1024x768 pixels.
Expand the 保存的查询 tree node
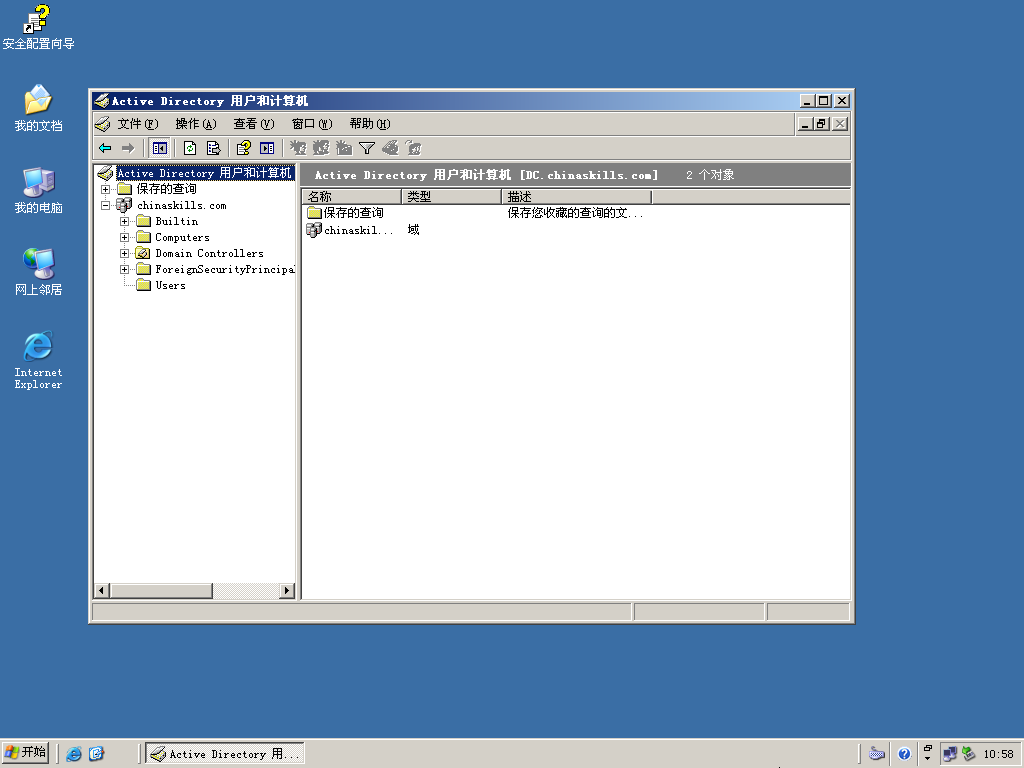coord(105,189)
